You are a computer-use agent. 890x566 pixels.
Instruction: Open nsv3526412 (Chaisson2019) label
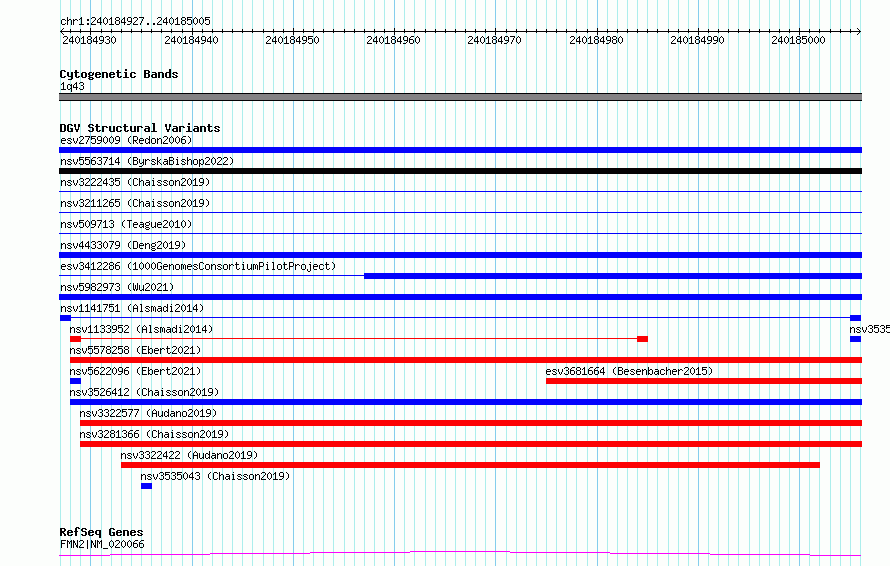point(144,392)
